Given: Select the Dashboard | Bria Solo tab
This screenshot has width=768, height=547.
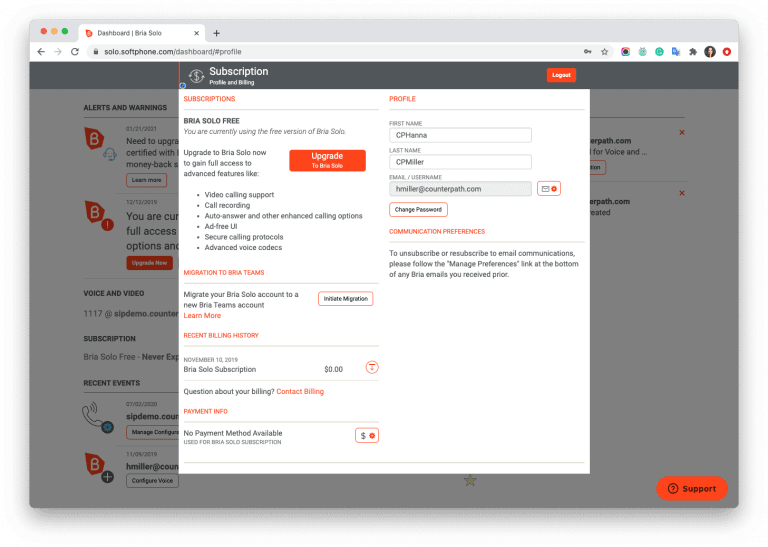Looking at the screenshot, I should pyautogui.click(x=140, y=32).
